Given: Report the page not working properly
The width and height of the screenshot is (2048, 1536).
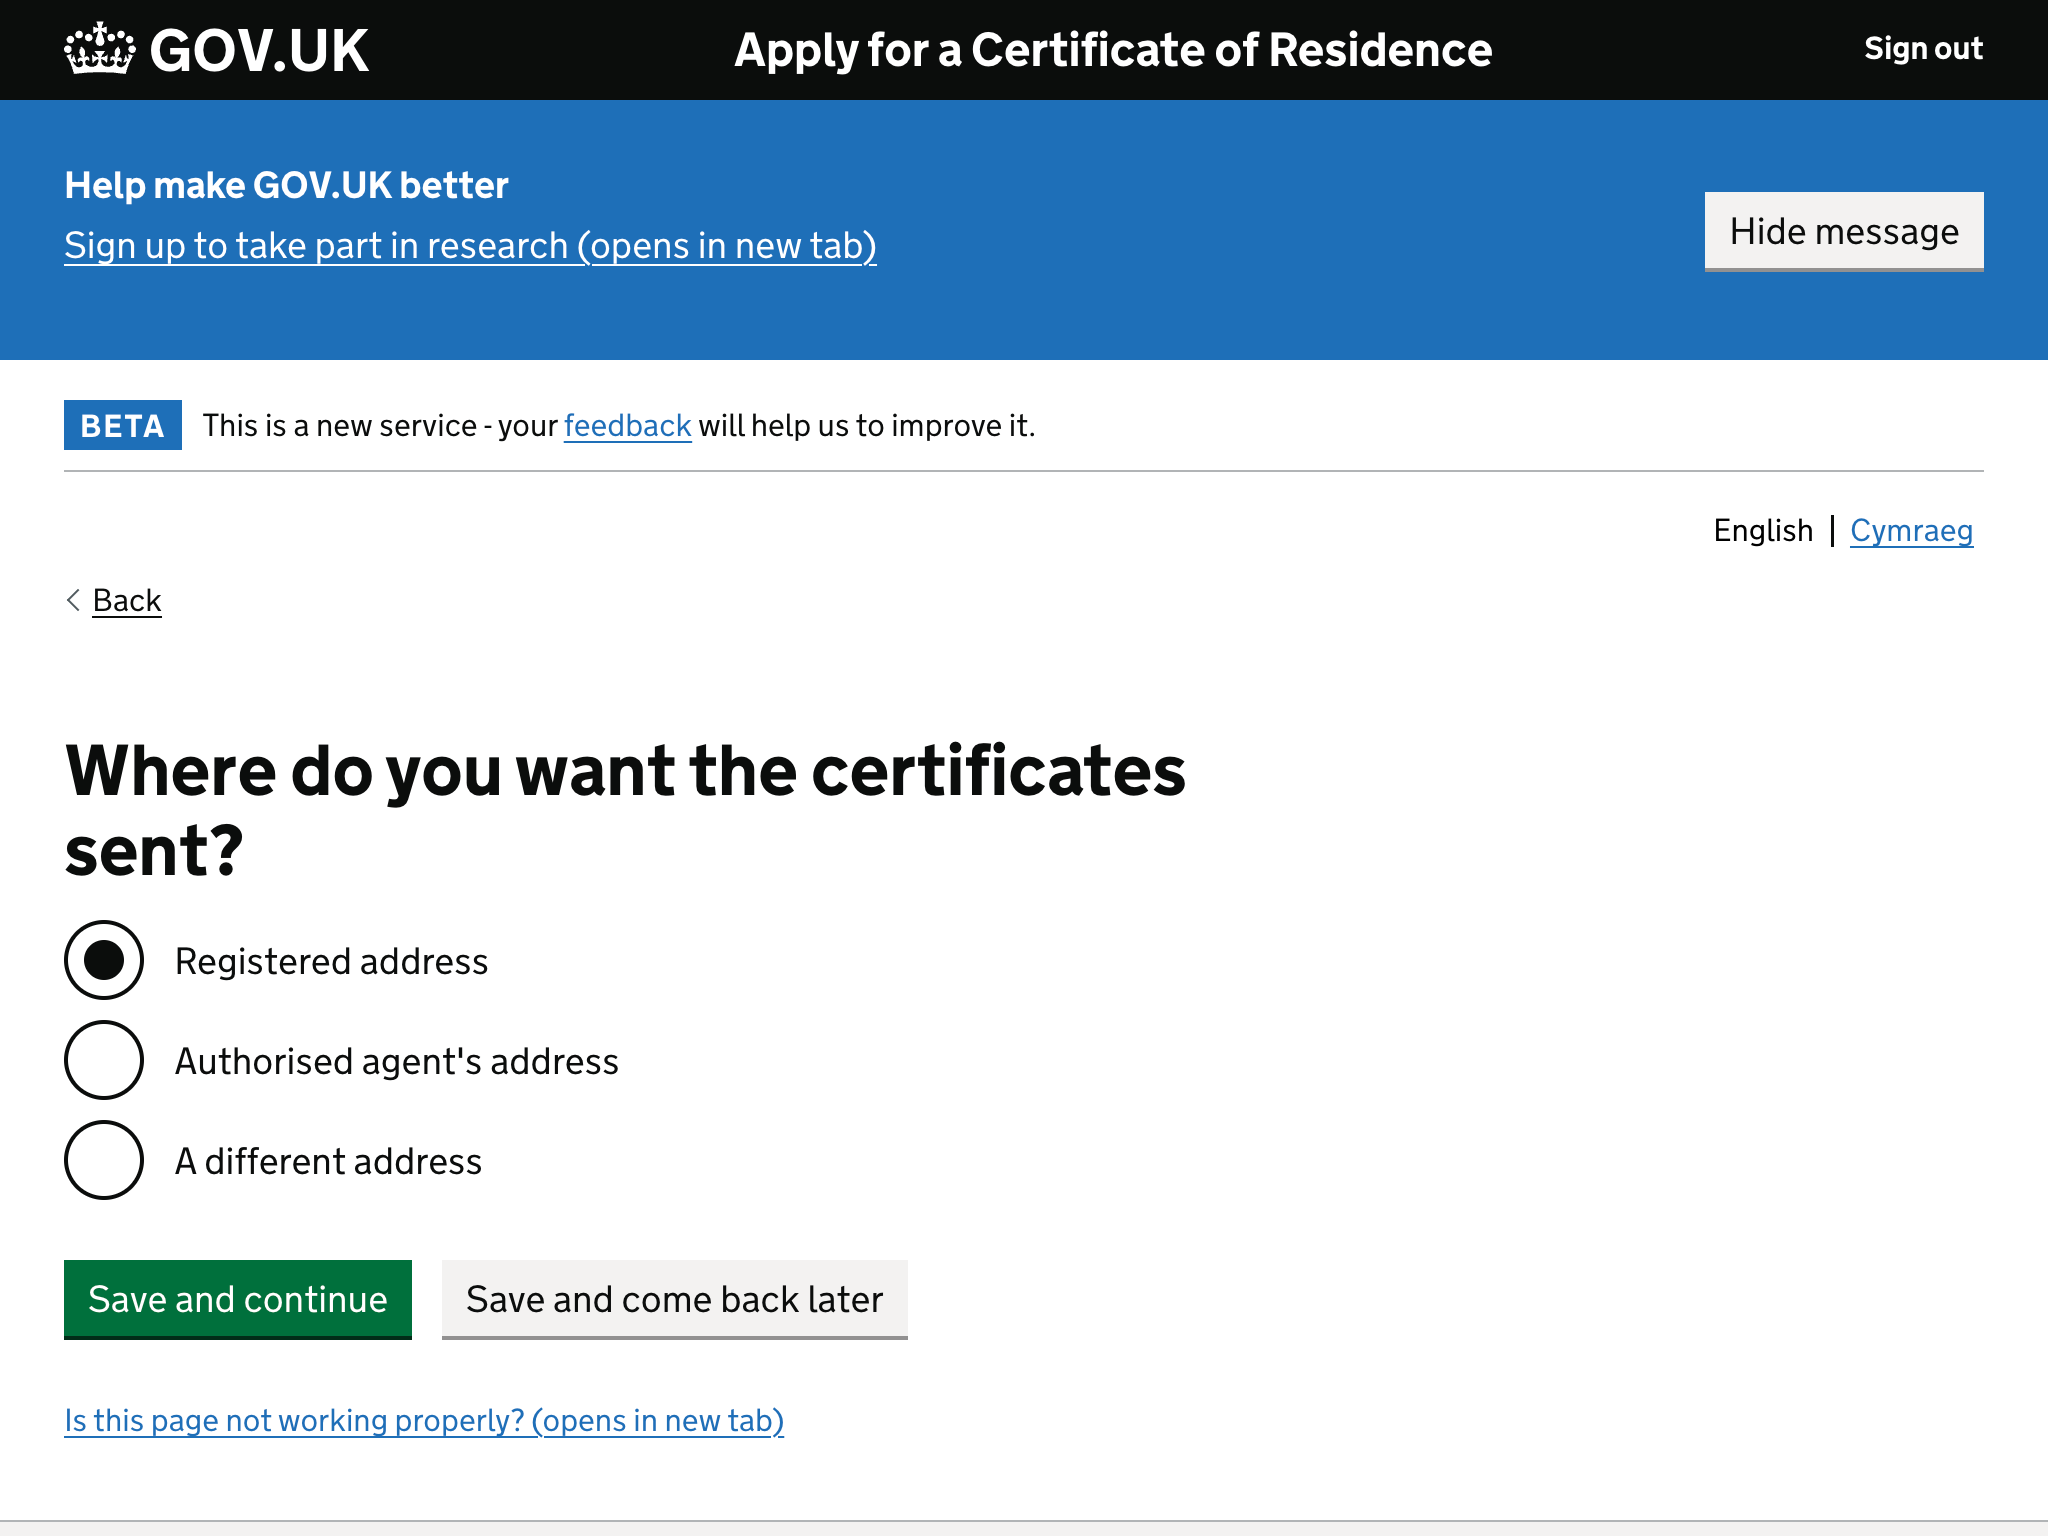Looking at the screenshot, I should 424,1419.
